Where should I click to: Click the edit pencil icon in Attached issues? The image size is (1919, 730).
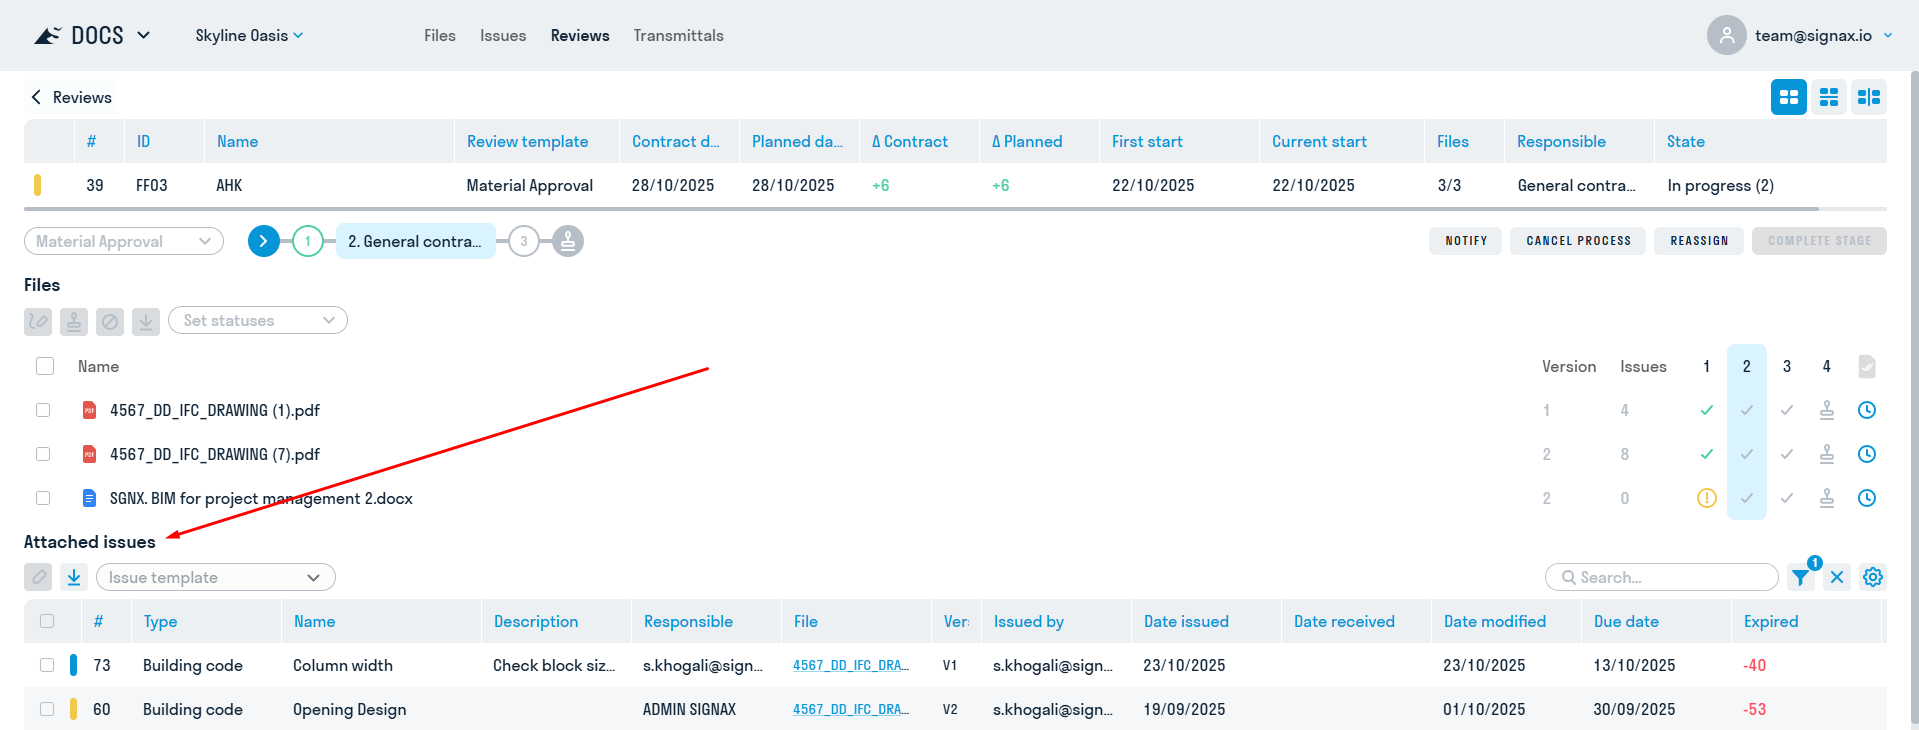(x=38, y=577)
